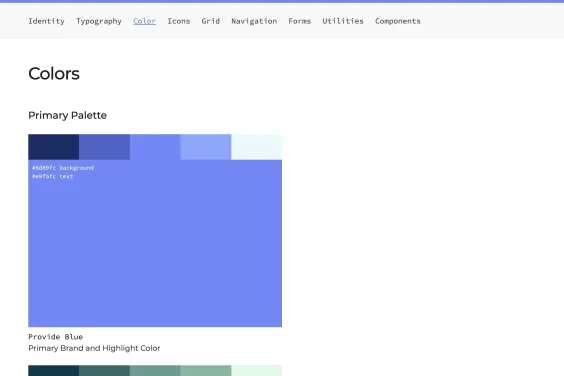
Task: Navigate to the Grid section
Action: pyautogui.click(x=210, y=21)
